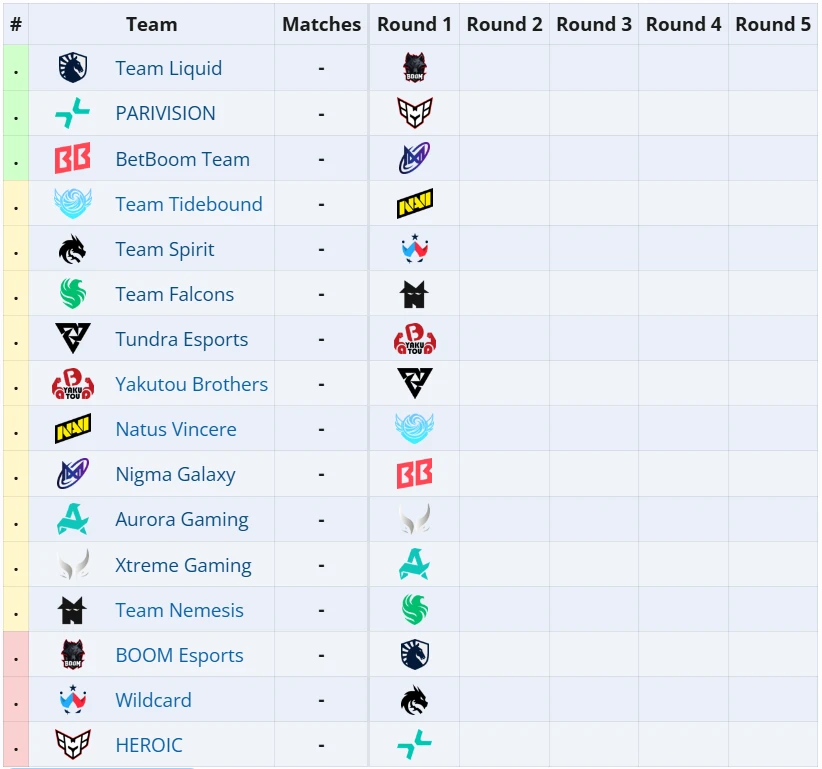Viewport: 822px width, 769px height.
Task: Click PARIVISION logo in HEROIC's Round 1 cell
Action: (415, 744)
